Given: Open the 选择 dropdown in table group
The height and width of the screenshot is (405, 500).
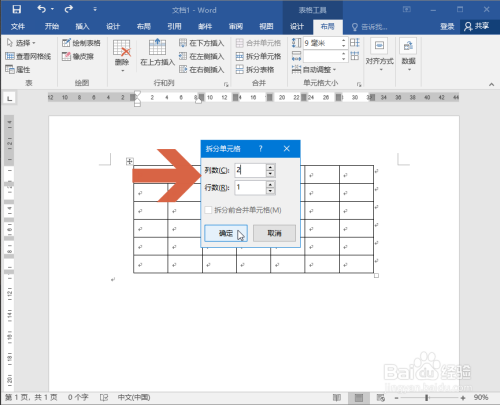Looking at the screenshot, I should coord(21,43).
